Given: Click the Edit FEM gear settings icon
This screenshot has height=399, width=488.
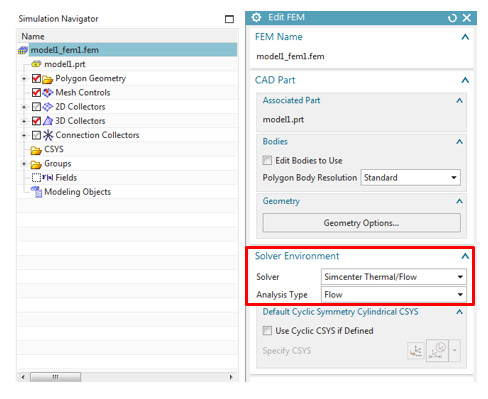Looking at the screenshot, I should (256, 17).
